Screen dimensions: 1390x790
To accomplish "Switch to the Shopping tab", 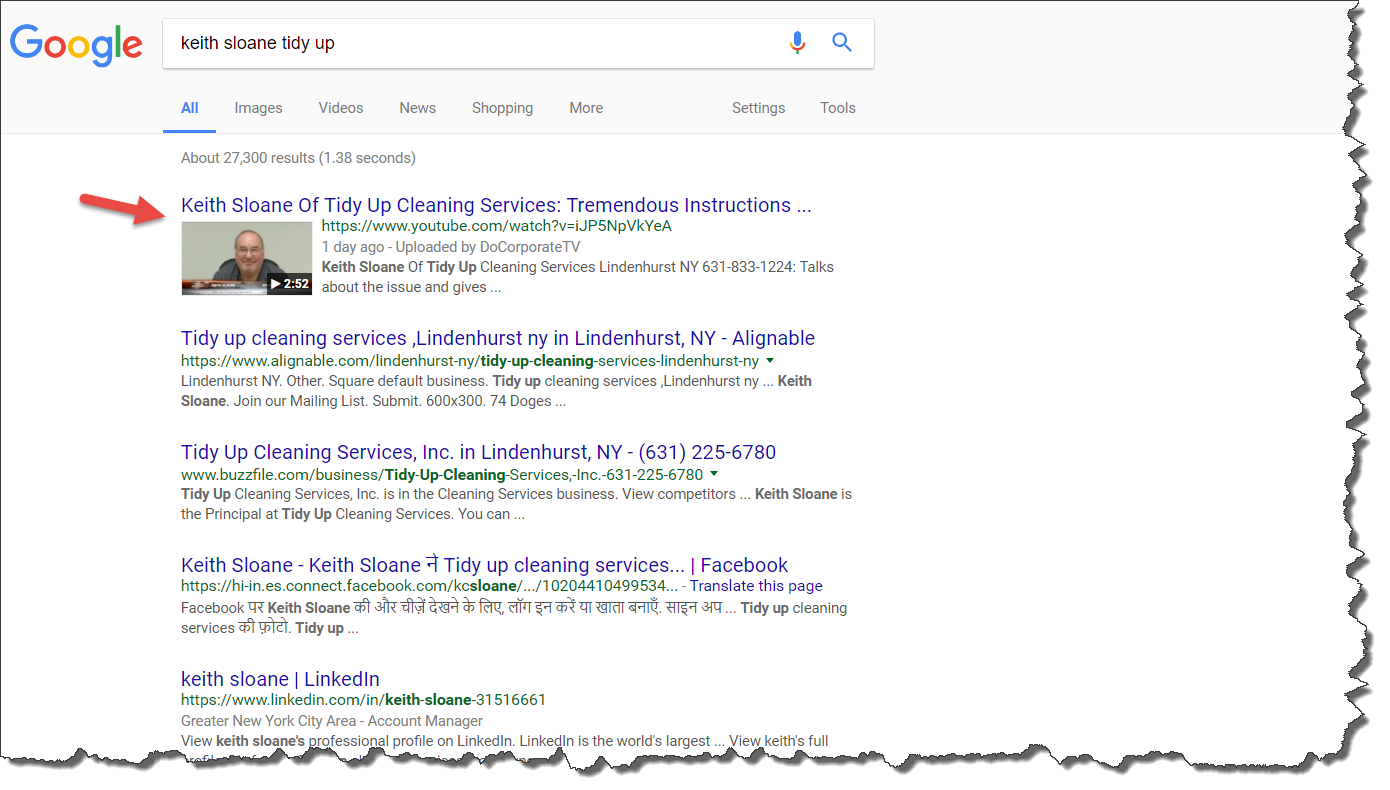I will click(x=502, y=108).
